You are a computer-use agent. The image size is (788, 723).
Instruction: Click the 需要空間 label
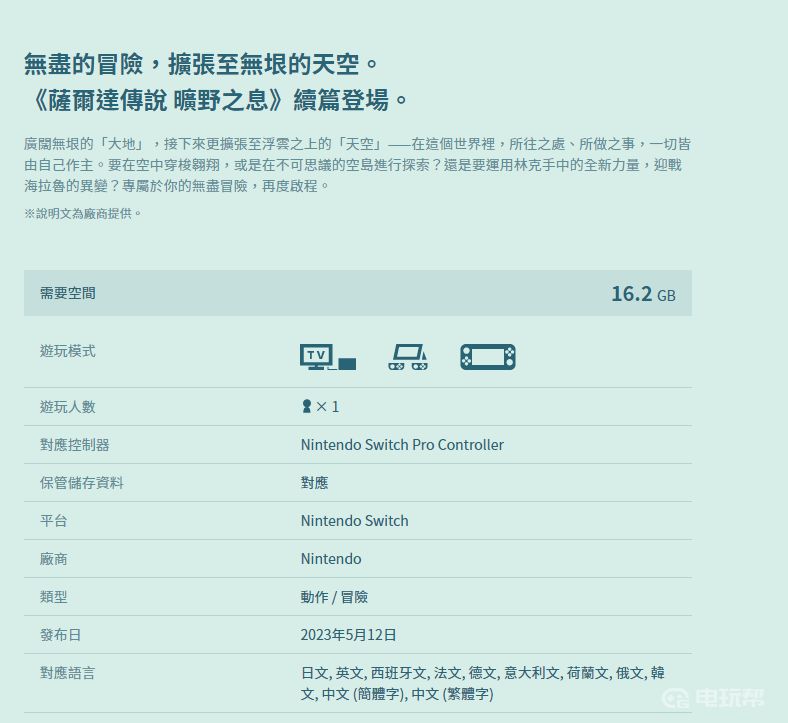(x=68, y=293)
